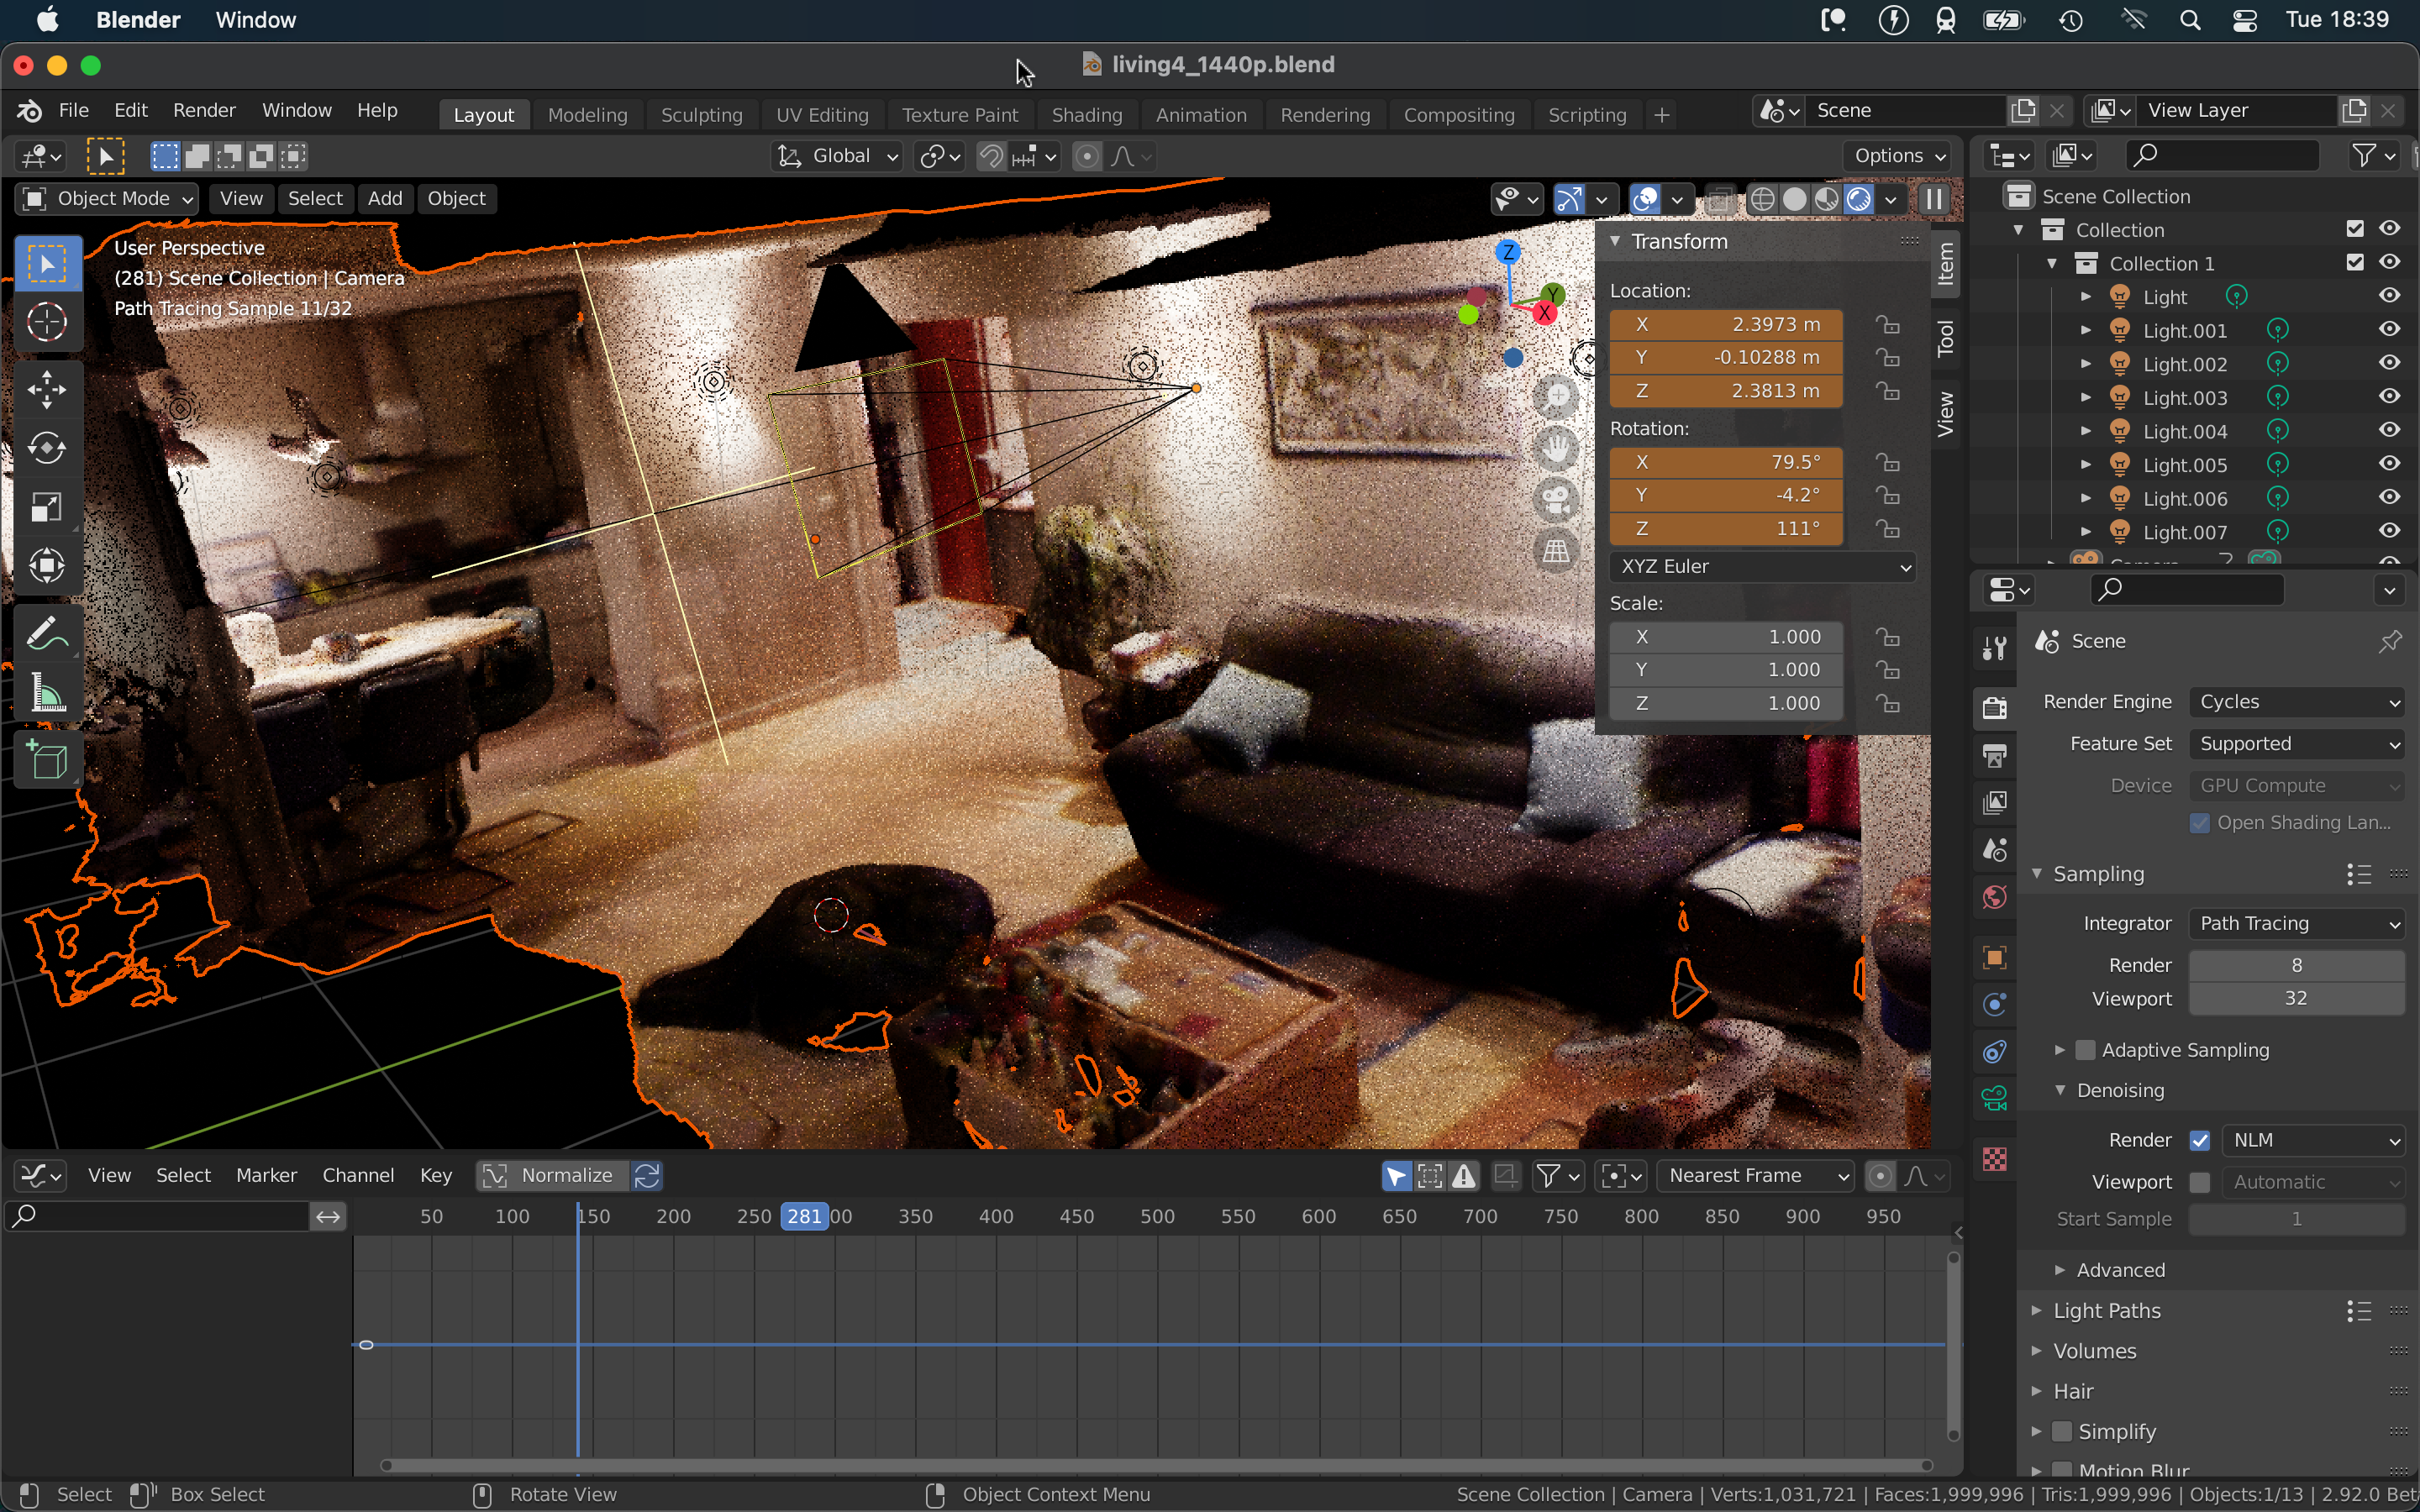Activate the Measure tool
Viewport: 2420px width, 1512px height.
[x=46, y=693]
